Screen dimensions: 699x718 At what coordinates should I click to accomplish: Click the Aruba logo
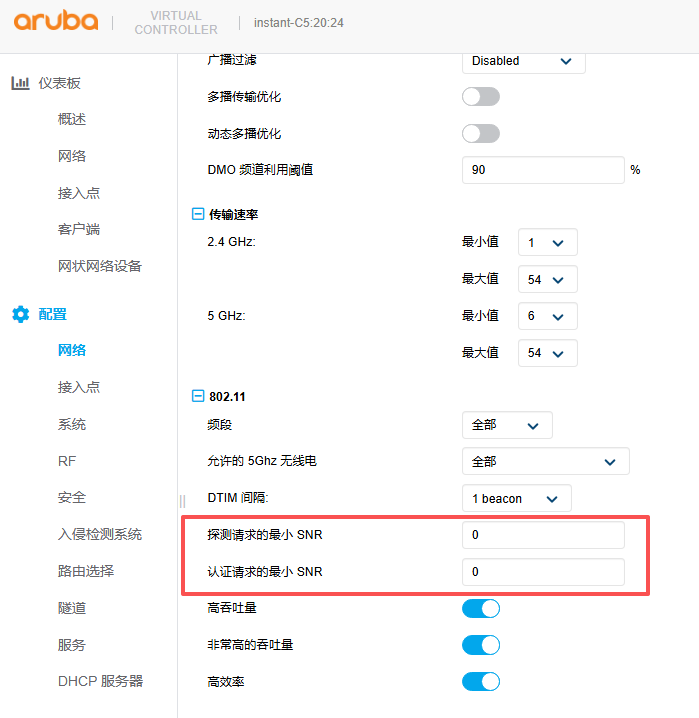pyautogui.click(x=56, y=22)
